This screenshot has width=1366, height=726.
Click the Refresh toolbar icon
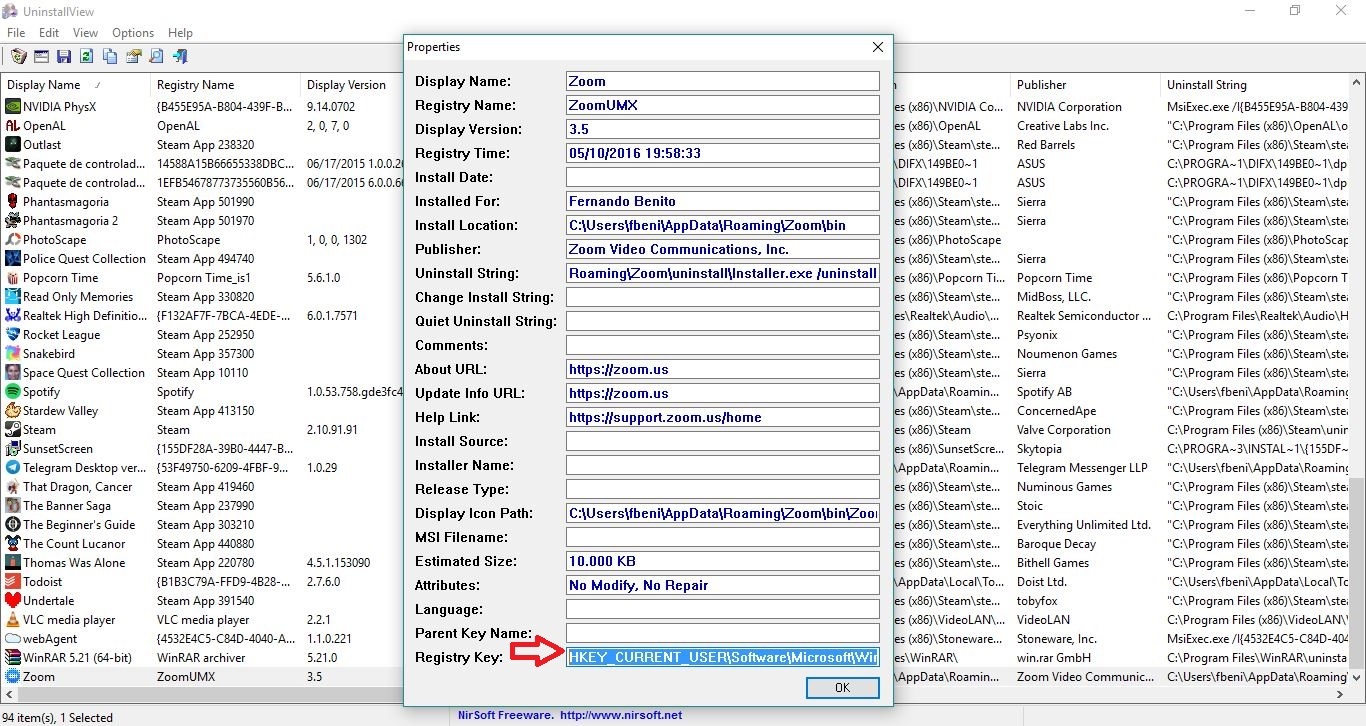(x=86, y=57)
